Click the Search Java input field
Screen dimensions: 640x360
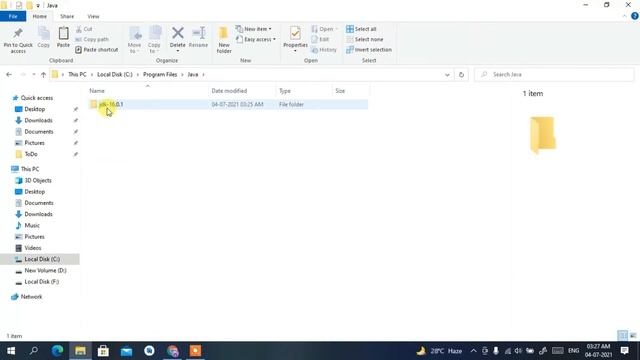coord(554,75)
